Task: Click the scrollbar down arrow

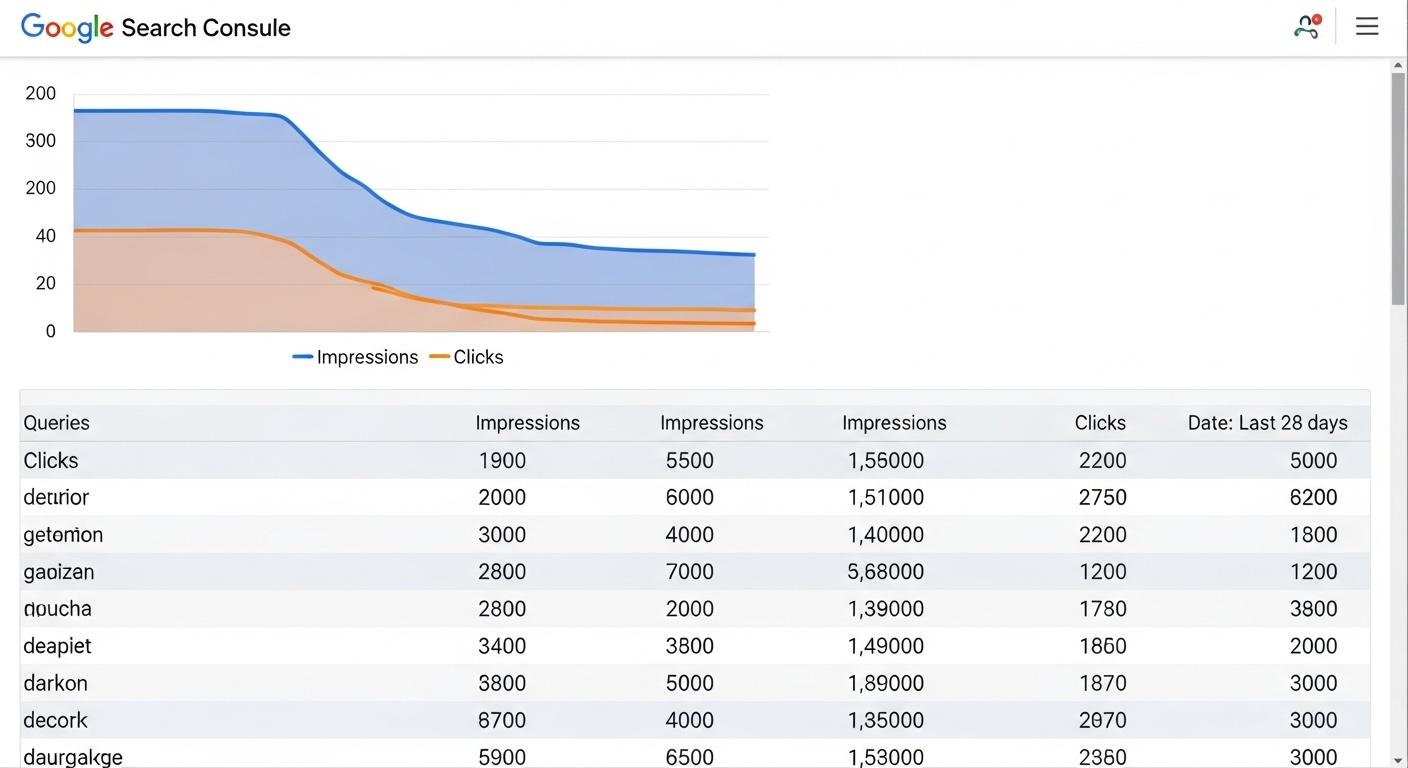Action: pyautogui.click(x=1398, y=759)
